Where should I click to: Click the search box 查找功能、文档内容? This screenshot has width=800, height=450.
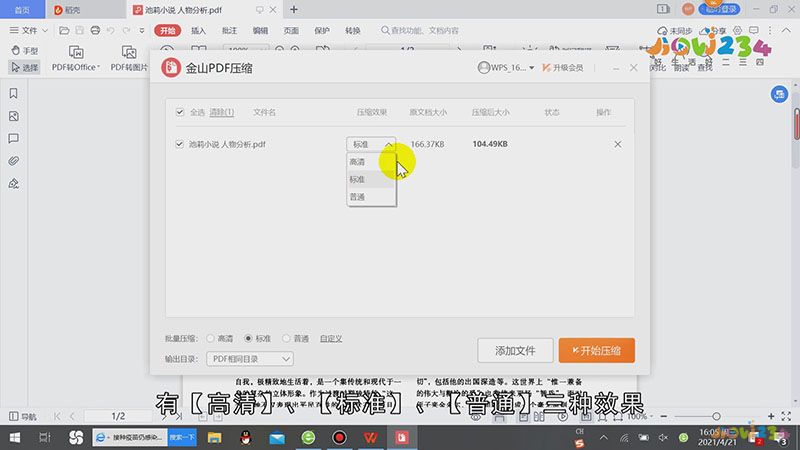pyautogui.click(x=420, y=31)
